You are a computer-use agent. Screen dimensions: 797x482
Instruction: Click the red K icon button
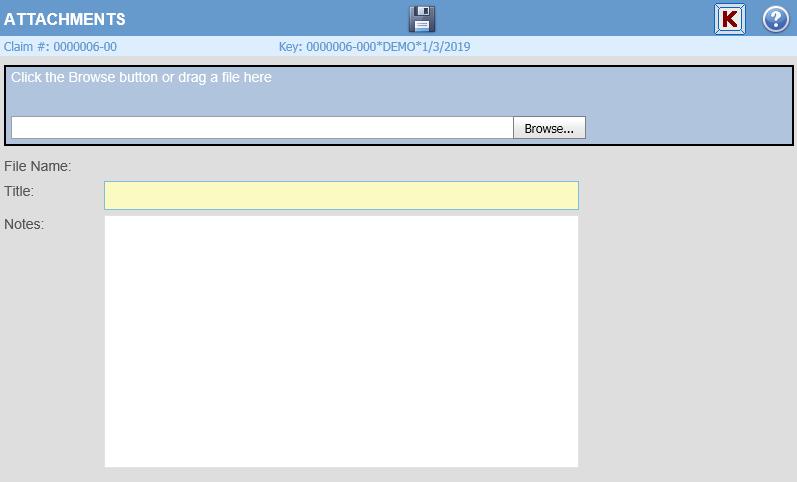pyautogui.click(x=730, y=19)
